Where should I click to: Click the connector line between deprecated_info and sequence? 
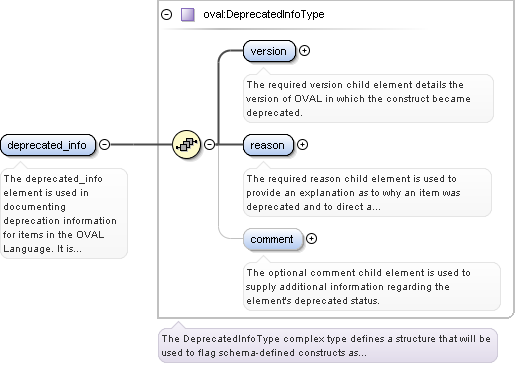coord(141,144)
